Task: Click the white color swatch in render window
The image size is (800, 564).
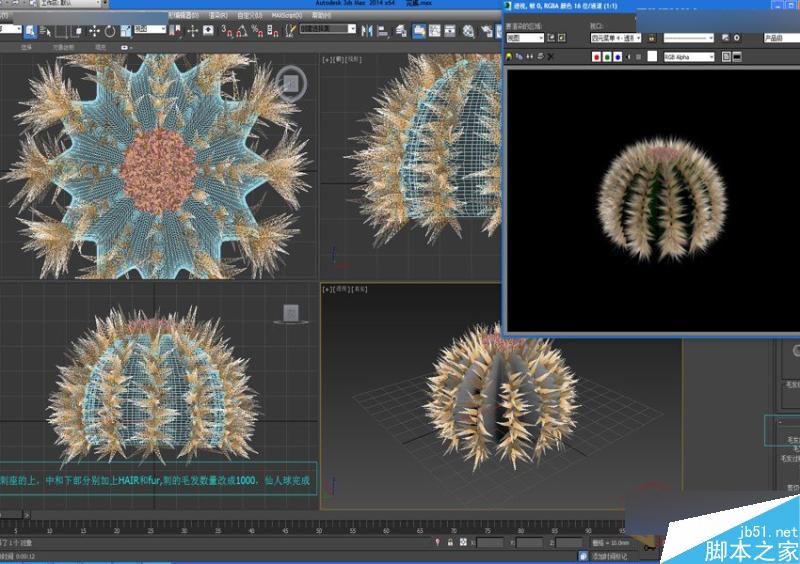Action: (654, 57)
